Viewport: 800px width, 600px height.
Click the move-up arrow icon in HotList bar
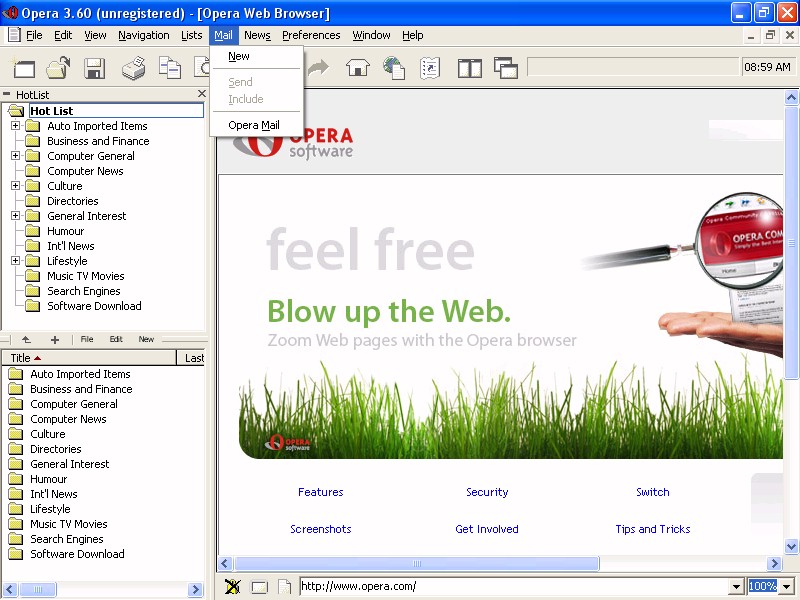(26, 339)
